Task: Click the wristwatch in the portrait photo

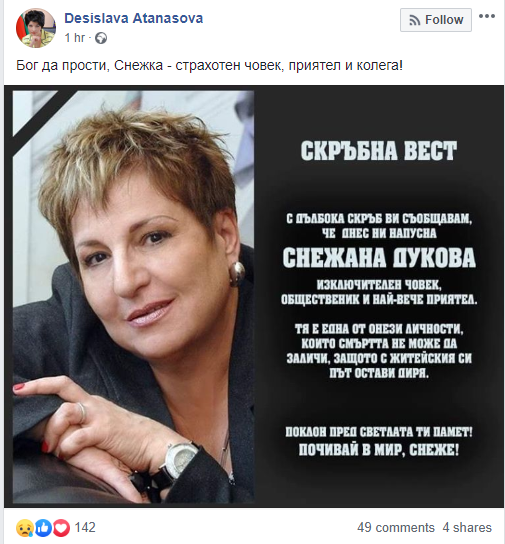Action: click(179, 460)
